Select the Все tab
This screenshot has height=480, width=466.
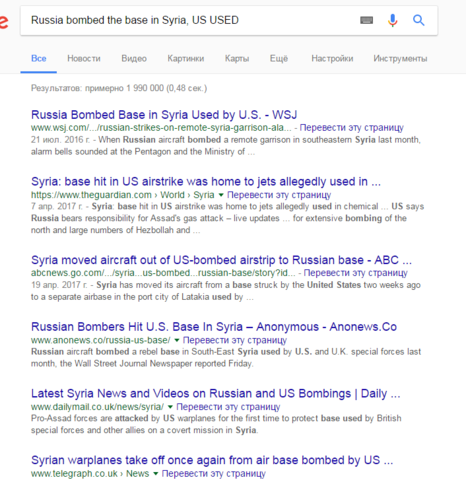pos(39,59)
